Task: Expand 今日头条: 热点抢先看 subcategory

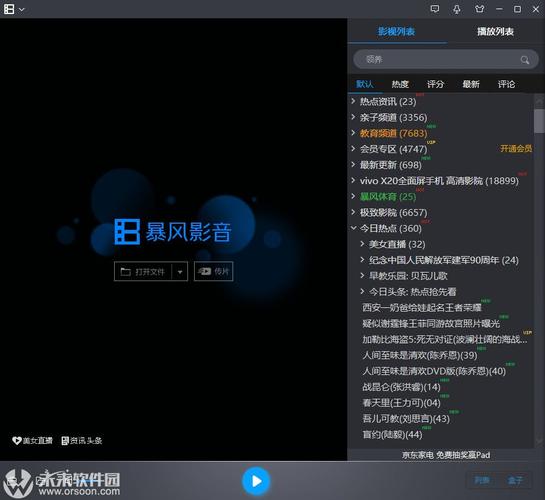Action: pyautogui.click(x=362, y=292)
